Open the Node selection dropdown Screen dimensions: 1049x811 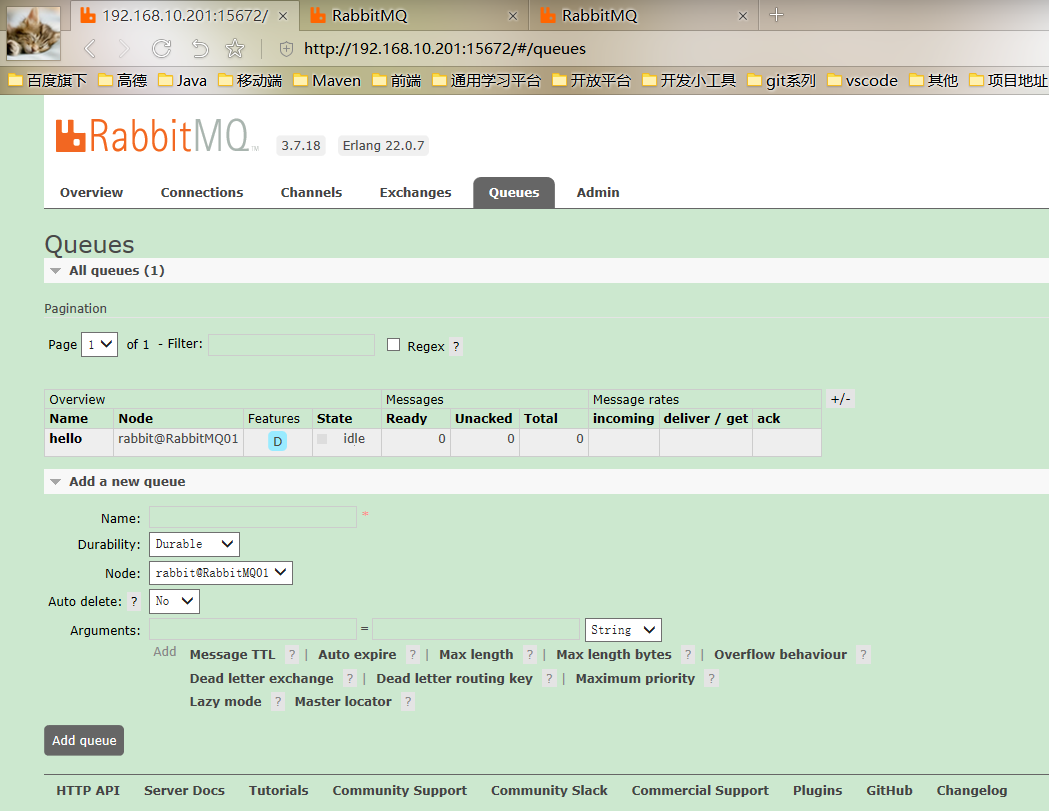[221, 573]
